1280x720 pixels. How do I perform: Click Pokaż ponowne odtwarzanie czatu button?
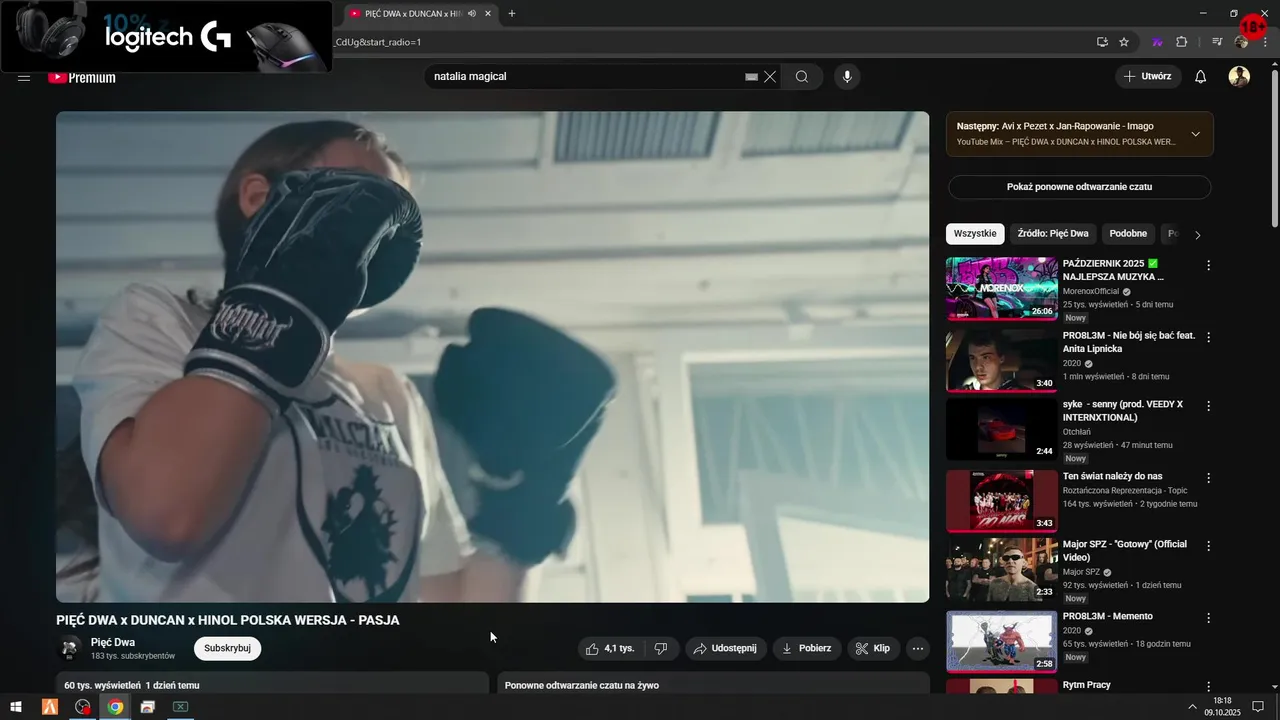[x=1079, y=187]
